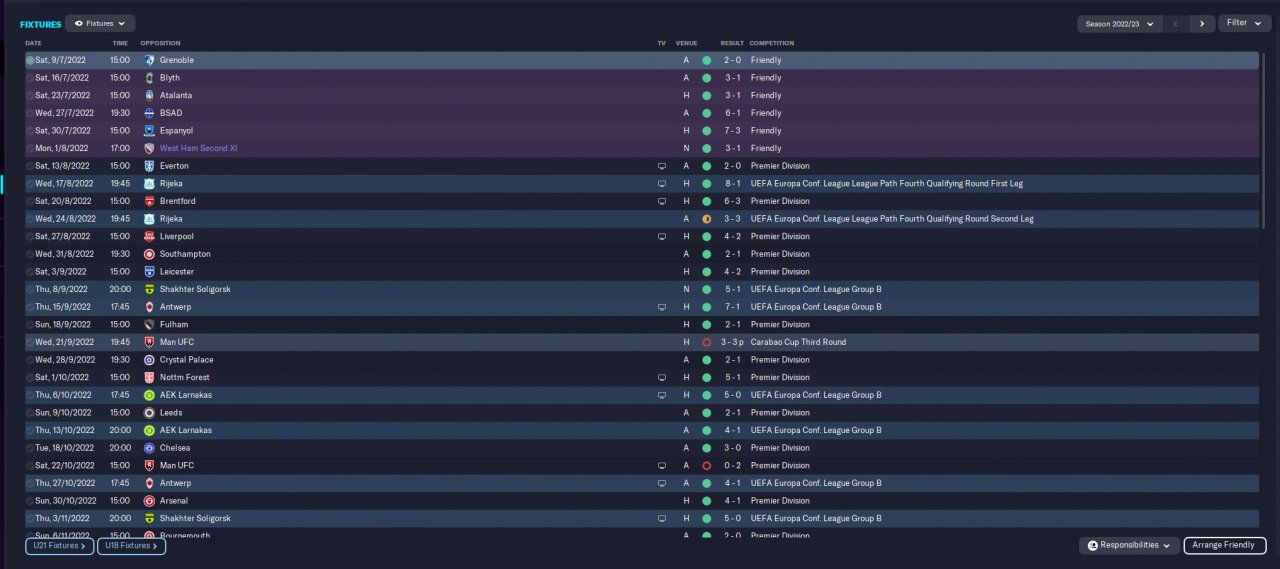The width and height of the screenshot is (1280, 569).
Task: Click the TV icon on the Brentford row
Action: pyautogui.click(x=661, y=201)
